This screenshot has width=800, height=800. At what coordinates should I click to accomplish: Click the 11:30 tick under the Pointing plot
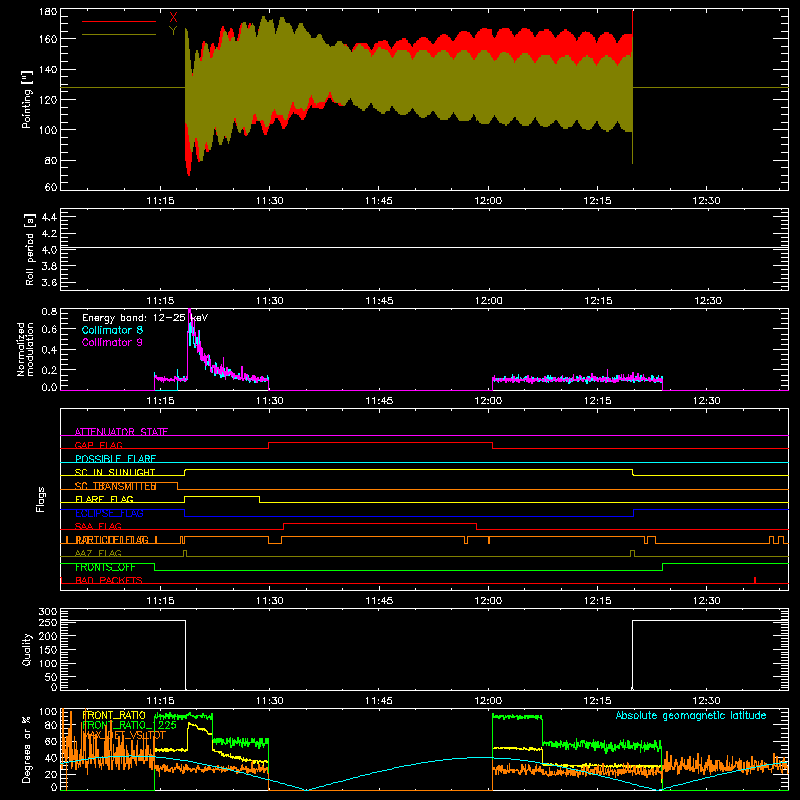tap(269, 201)
